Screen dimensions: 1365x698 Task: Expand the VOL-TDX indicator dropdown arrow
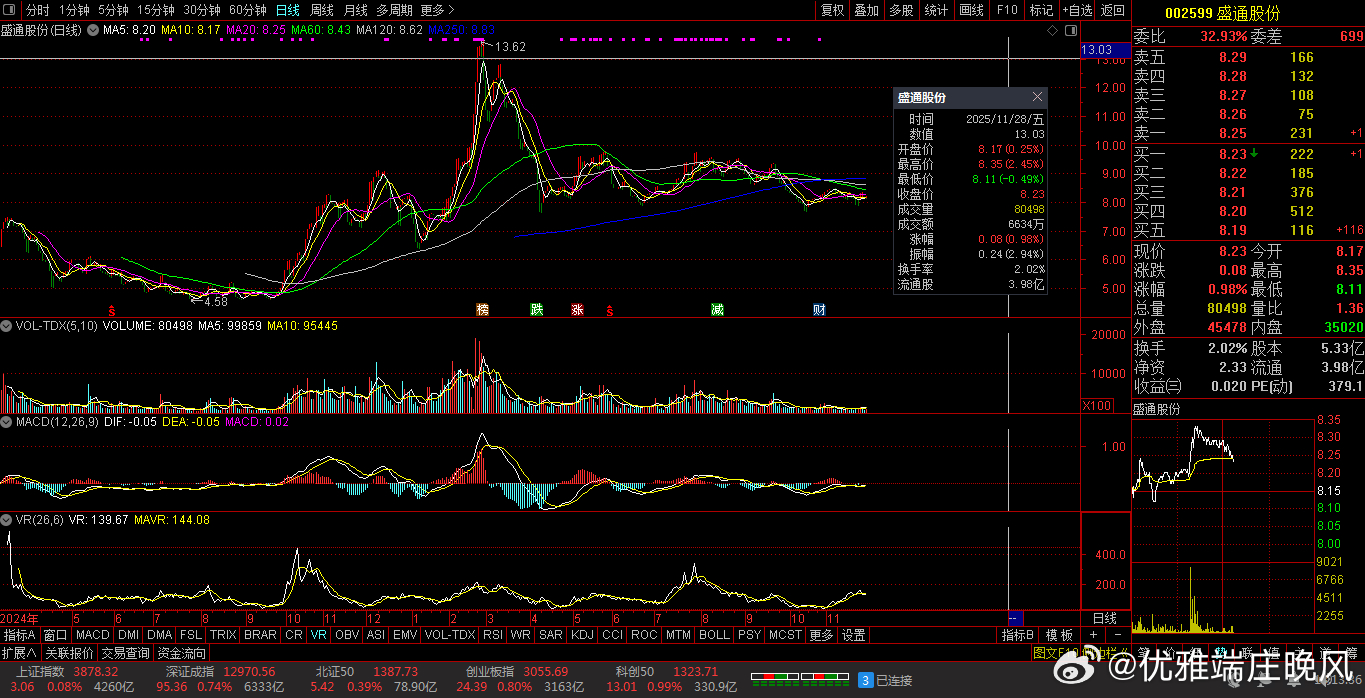(6, 326)
